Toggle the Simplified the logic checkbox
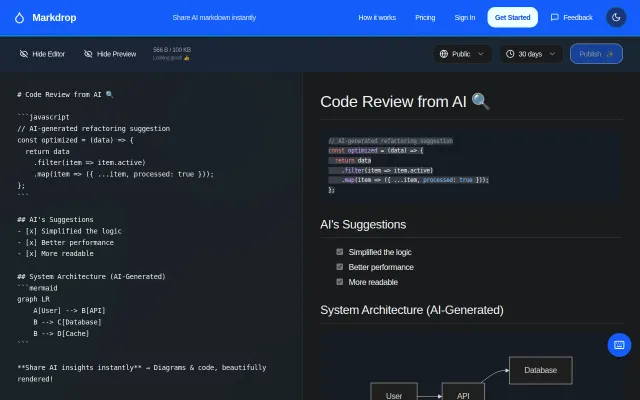The image size is (640, 400). [x=340, y=252]
